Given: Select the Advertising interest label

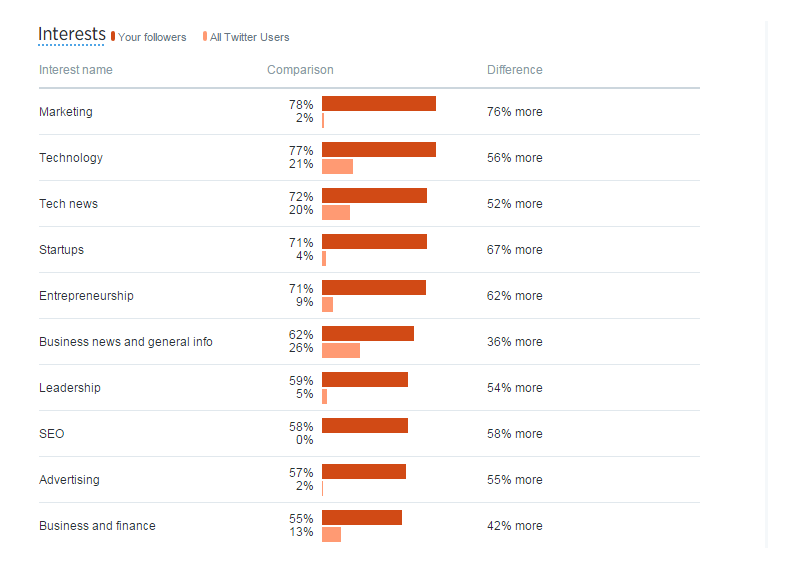Looking at the screenshot, I should 70,480.
